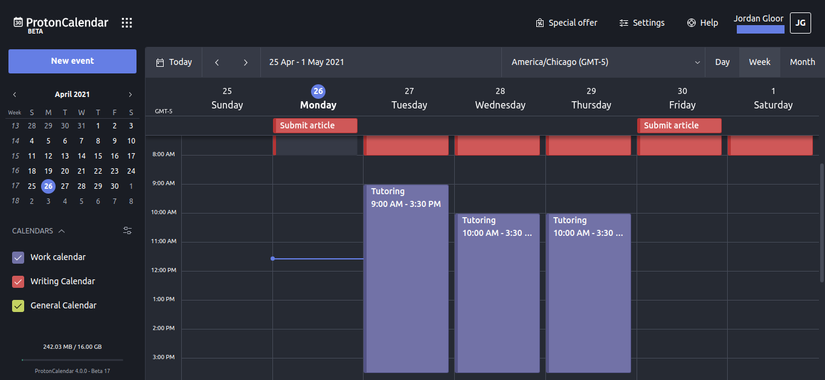Select April 1 in mini calendar
This screenshot has width=825, height=380.
[98, 126]
